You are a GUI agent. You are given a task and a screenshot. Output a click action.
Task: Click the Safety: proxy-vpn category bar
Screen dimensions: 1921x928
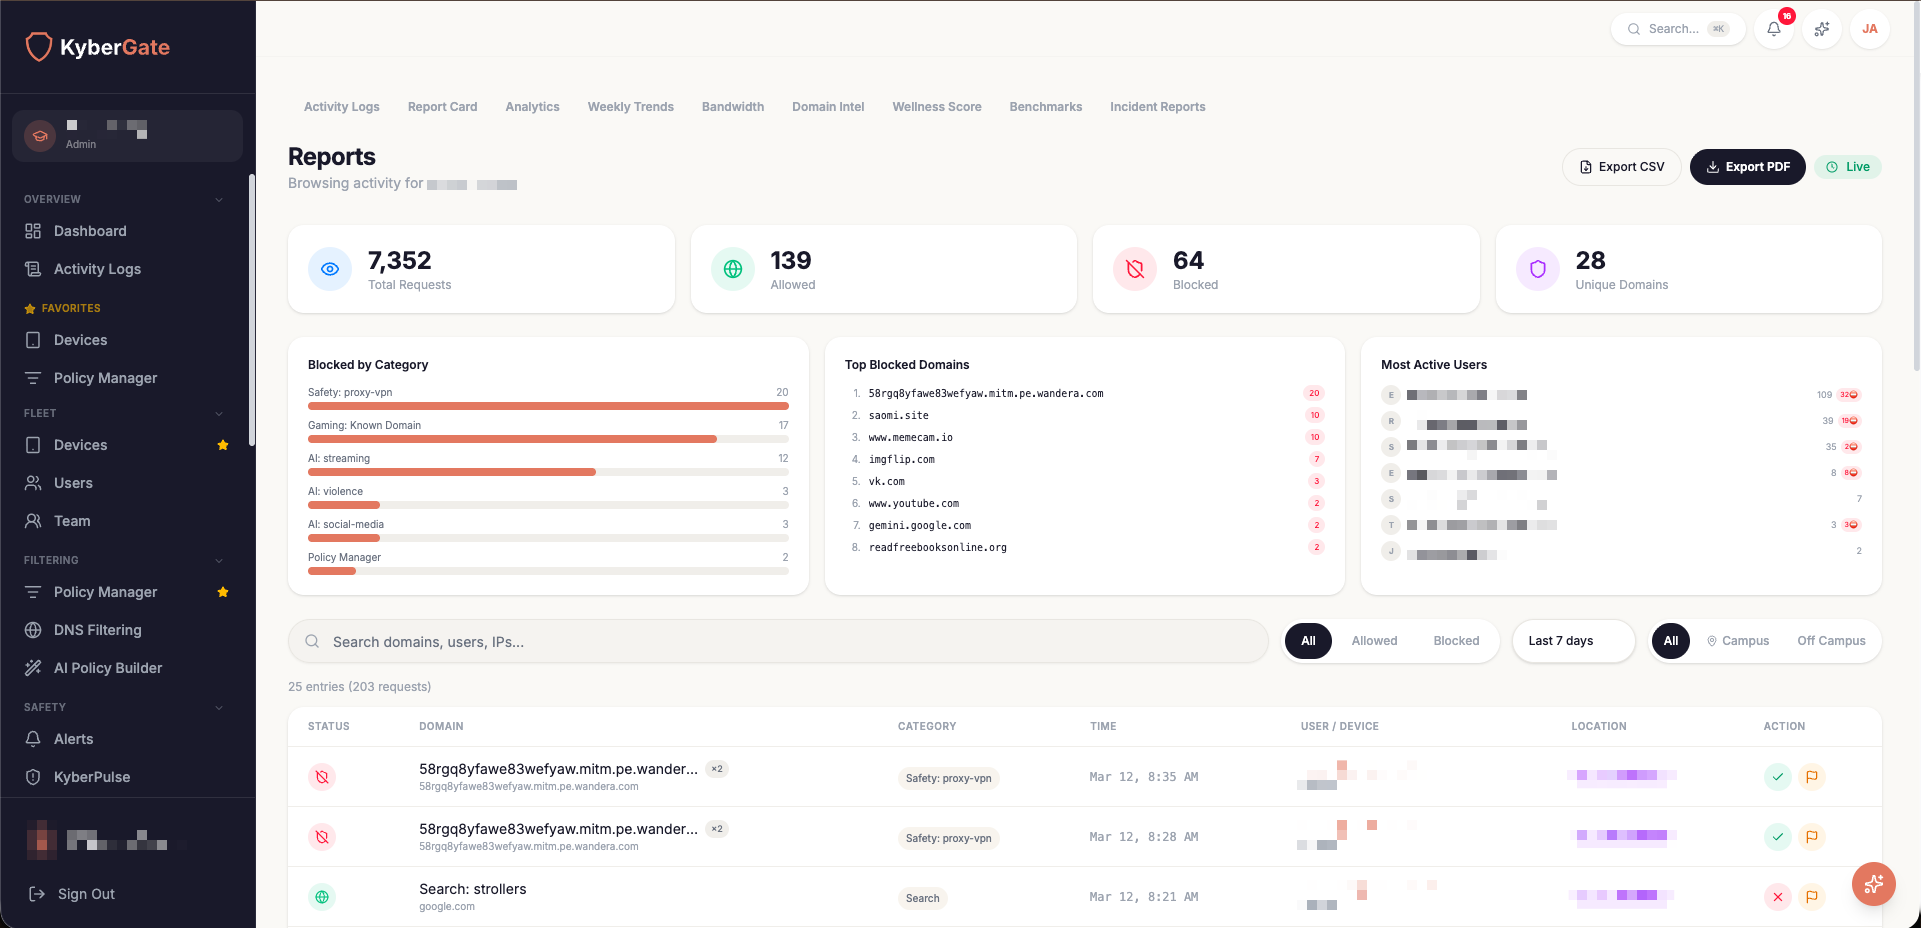(x=548, y=406)
